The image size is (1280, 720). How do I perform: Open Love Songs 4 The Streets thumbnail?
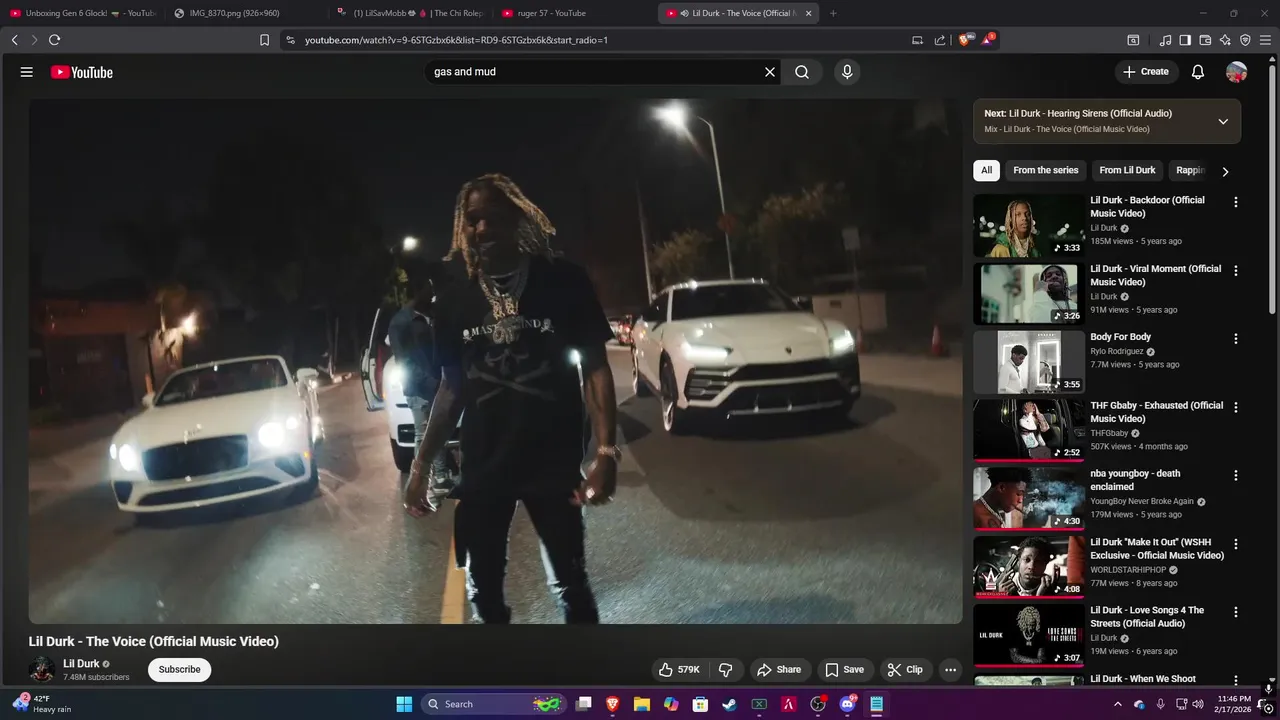coord(1029,635)
